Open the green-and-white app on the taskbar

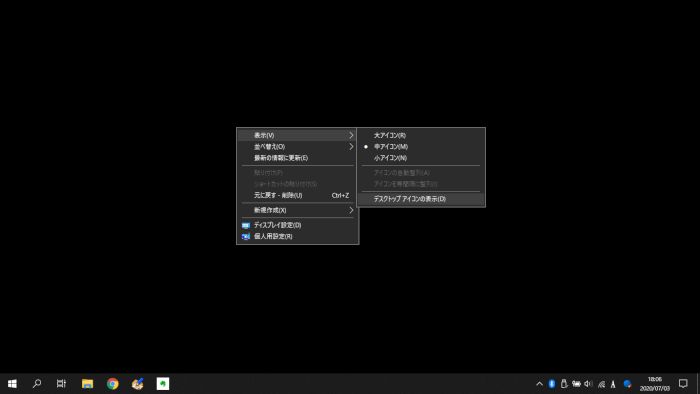[163, 384]
